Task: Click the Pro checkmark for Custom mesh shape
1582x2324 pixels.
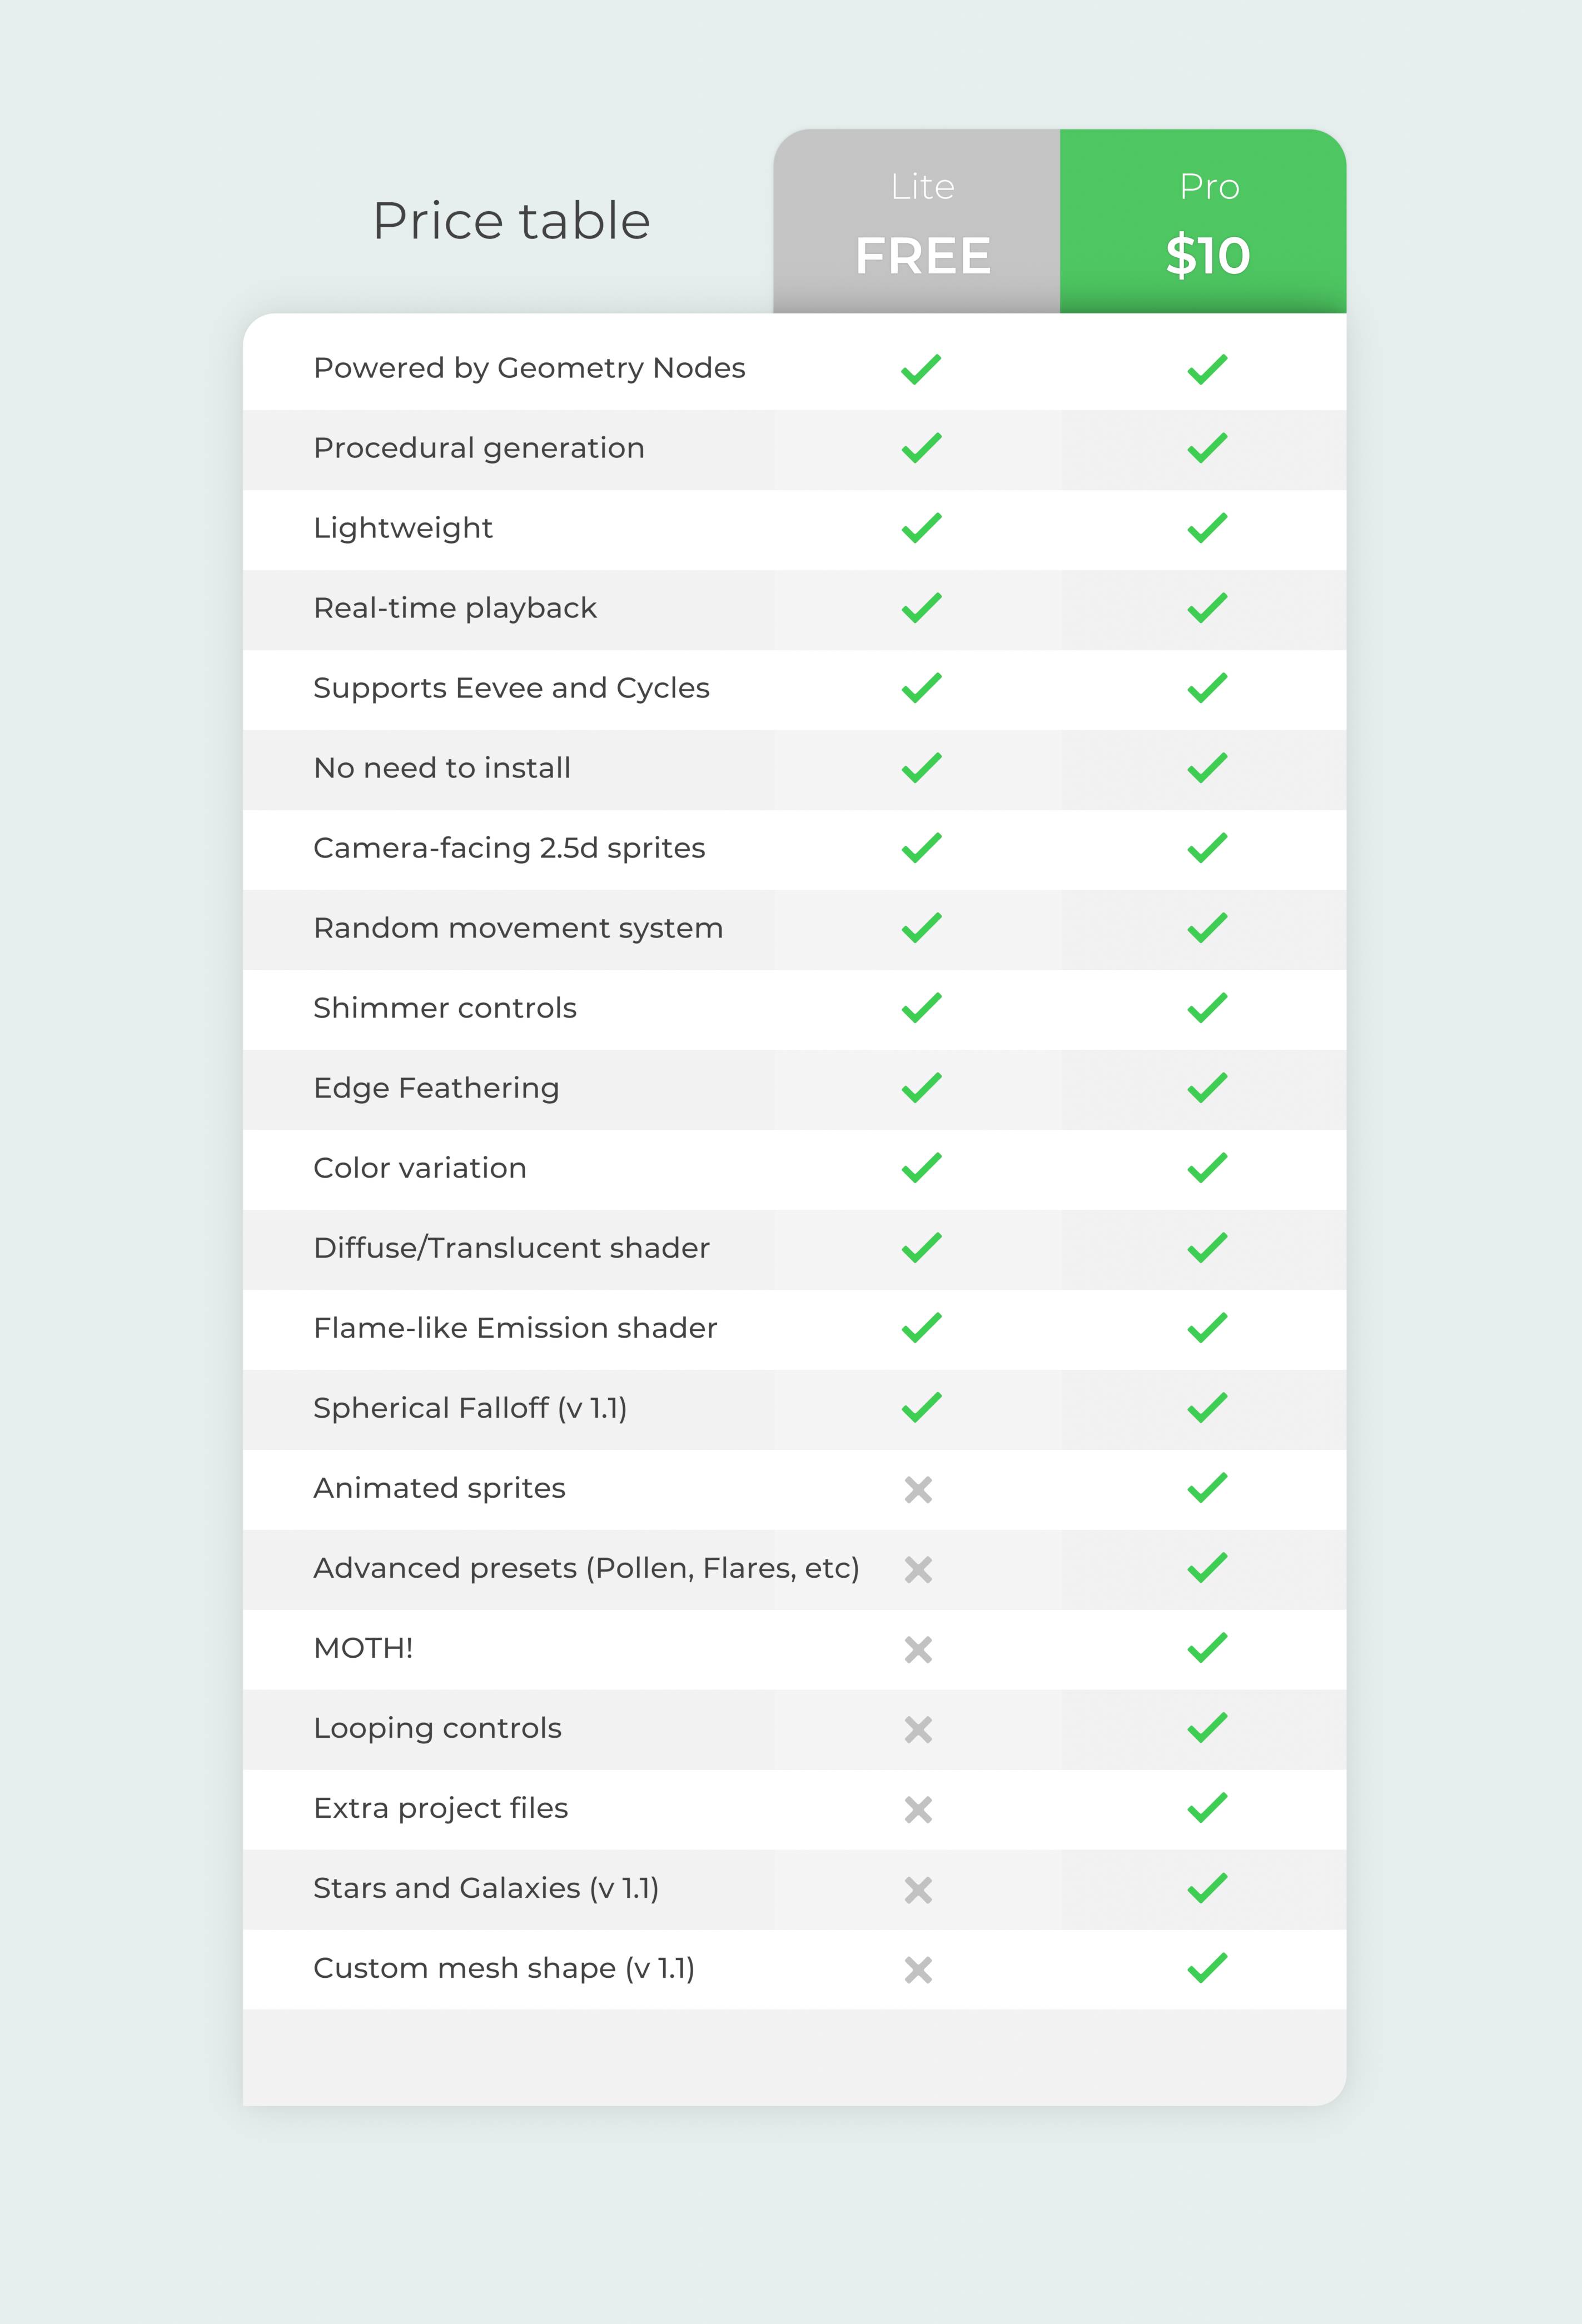Action: [1207, 1968]
